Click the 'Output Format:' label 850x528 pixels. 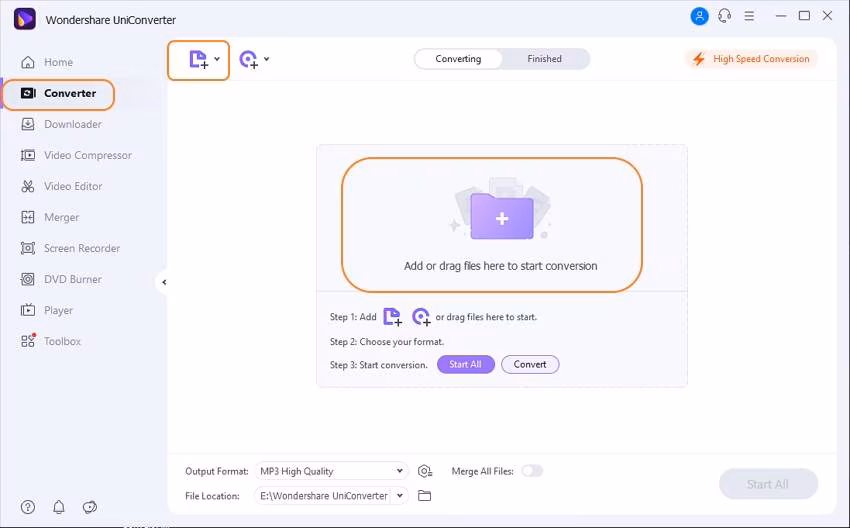(x=217, y=472)
